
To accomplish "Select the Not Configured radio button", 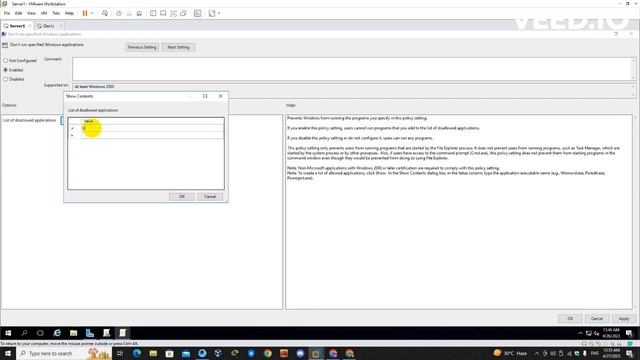I will pos(6,60).
